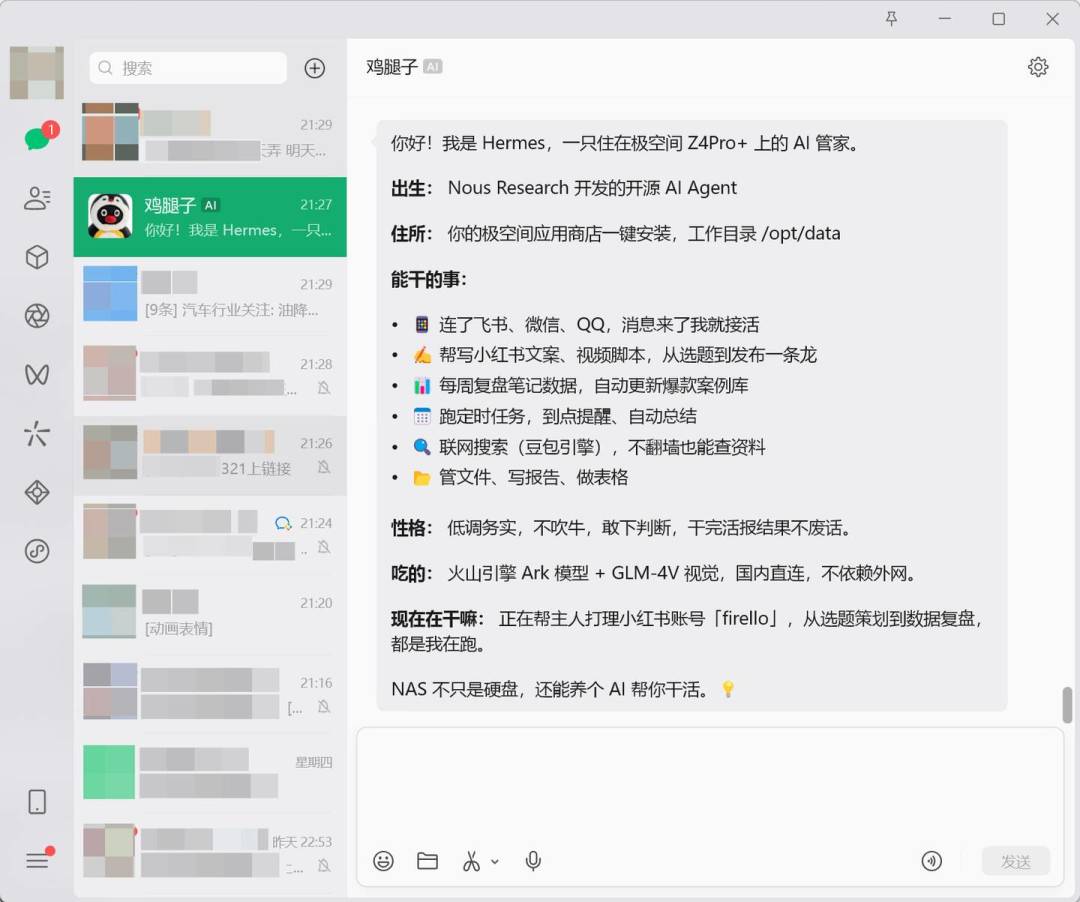Open the top chat ending in 明天...
Viewport: 1080px width, 902px height.
coord(210,137)
